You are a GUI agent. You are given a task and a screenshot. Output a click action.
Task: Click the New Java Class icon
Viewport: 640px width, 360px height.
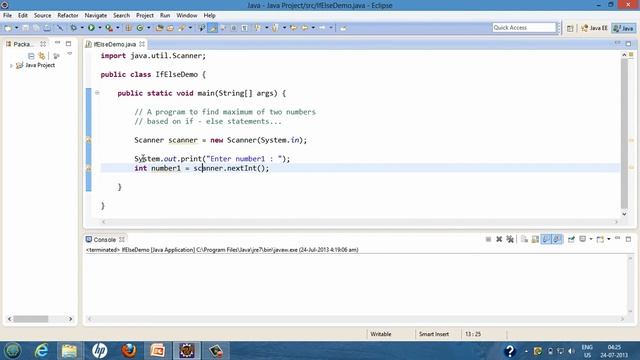140,28
